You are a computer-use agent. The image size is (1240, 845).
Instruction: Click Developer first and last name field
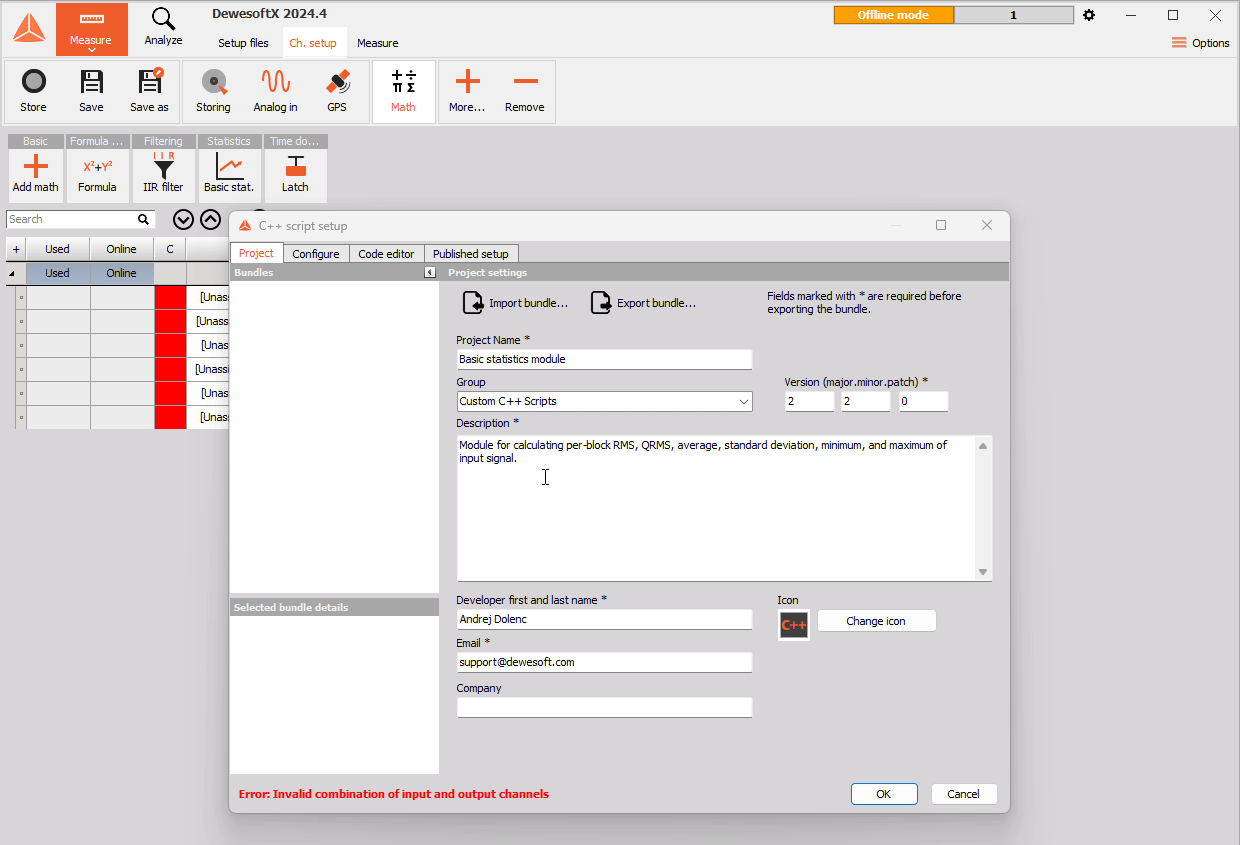point(604,619)
